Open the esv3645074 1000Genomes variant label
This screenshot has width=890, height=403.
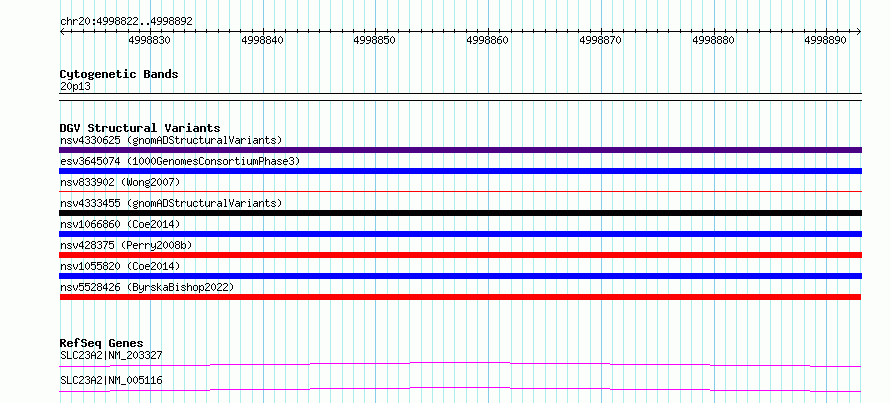click(x=180, y=161)
